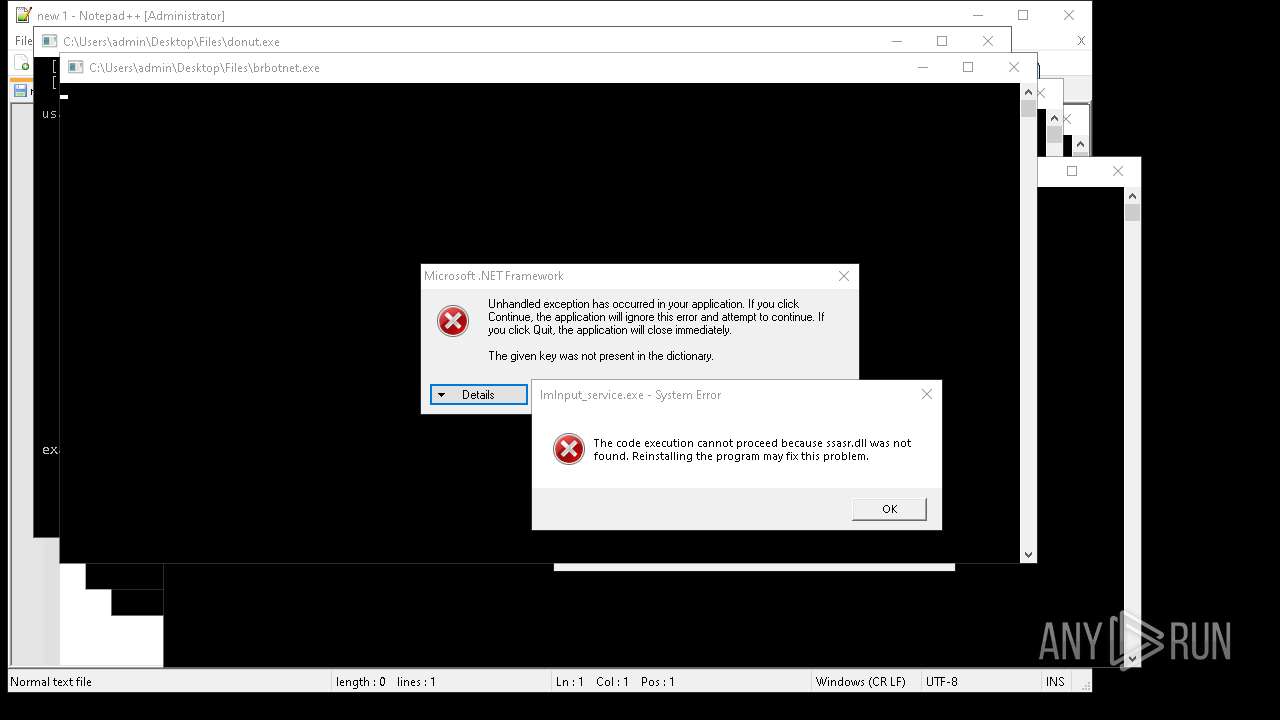Screen dimensions: 1280x720
Task: Click the brbotnet.exe vertical scrollbar thumb
Action: (x=1028, y=109)
